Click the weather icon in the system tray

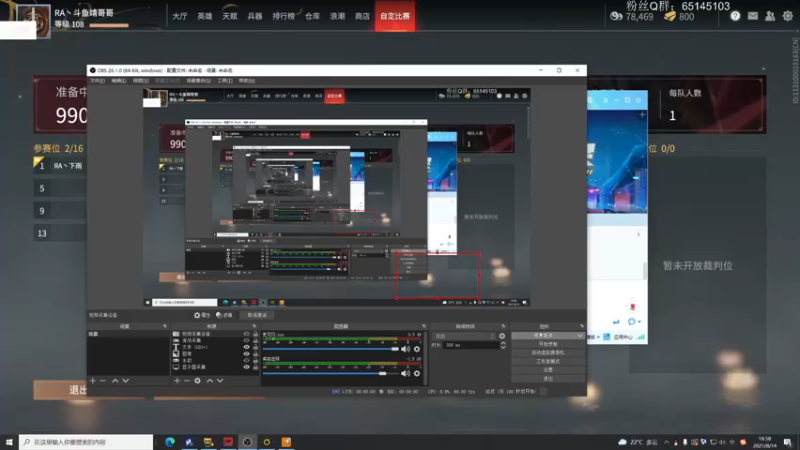pyautogui.click(x=622, y=442)
